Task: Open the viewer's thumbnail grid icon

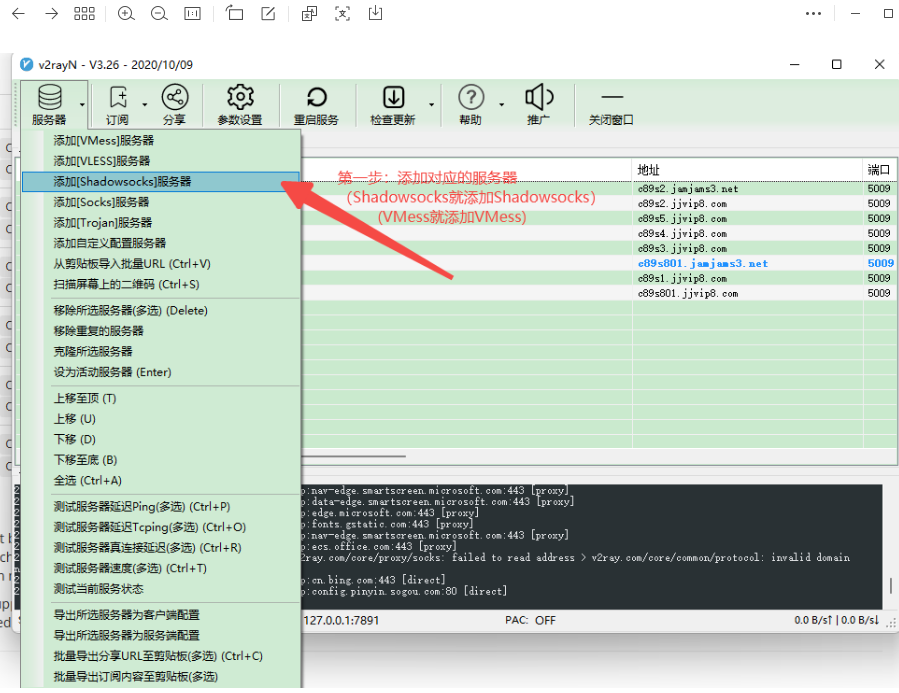Action: [84, 14]
